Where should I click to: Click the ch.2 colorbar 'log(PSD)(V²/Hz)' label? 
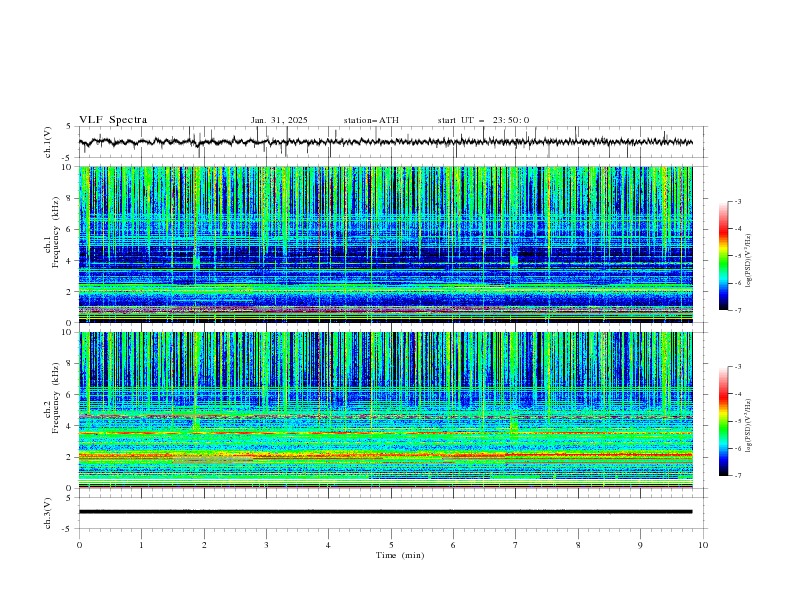(748, 425)
